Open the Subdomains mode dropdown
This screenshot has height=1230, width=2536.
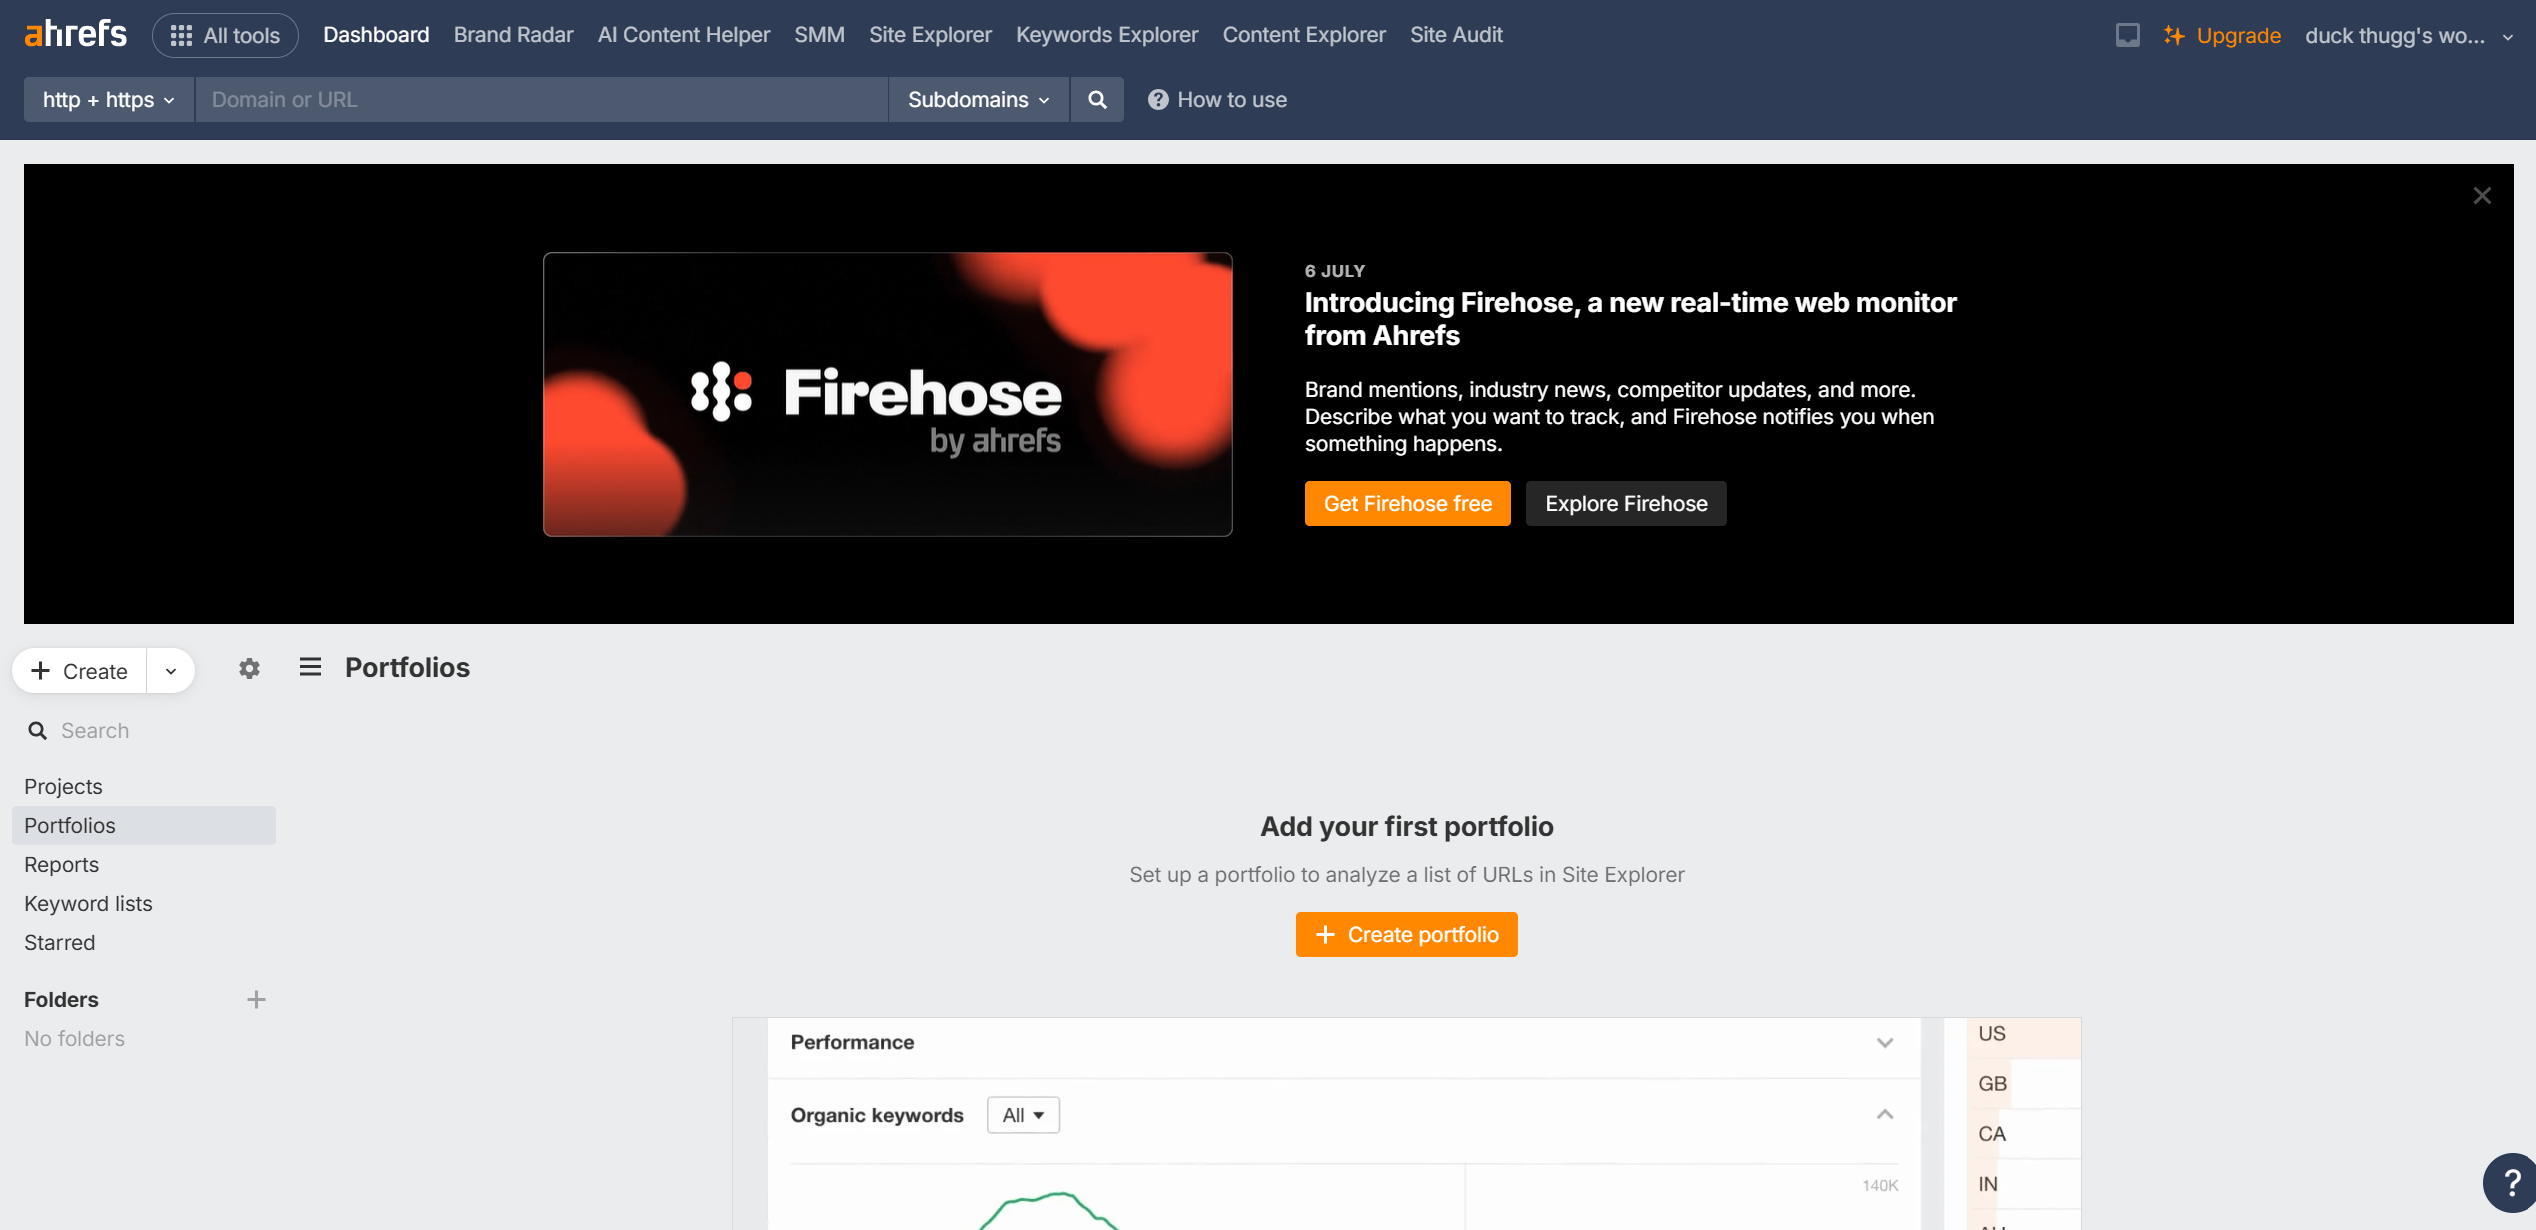coord(978,99)
